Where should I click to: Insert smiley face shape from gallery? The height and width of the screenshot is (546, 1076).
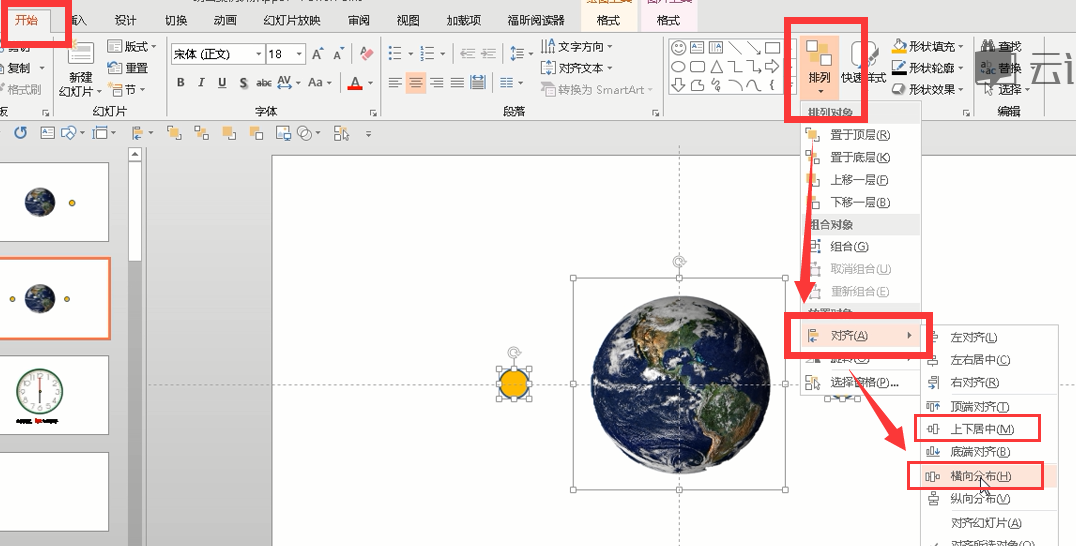tap(678, 47)
